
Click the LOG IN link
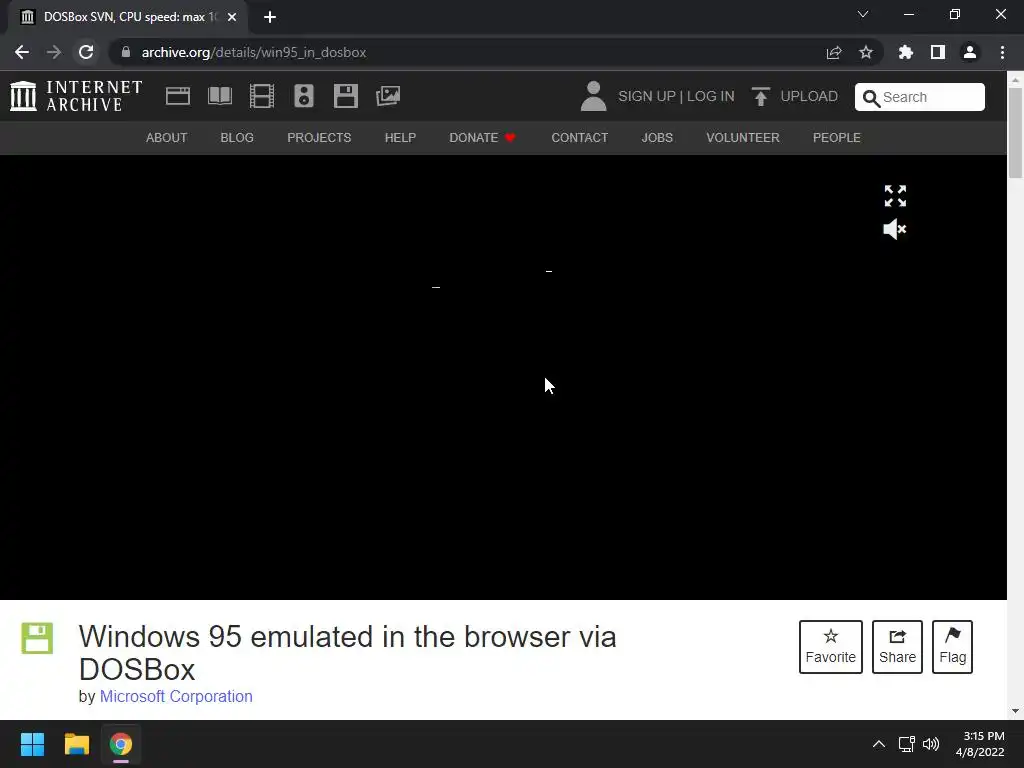coord(711,97)
